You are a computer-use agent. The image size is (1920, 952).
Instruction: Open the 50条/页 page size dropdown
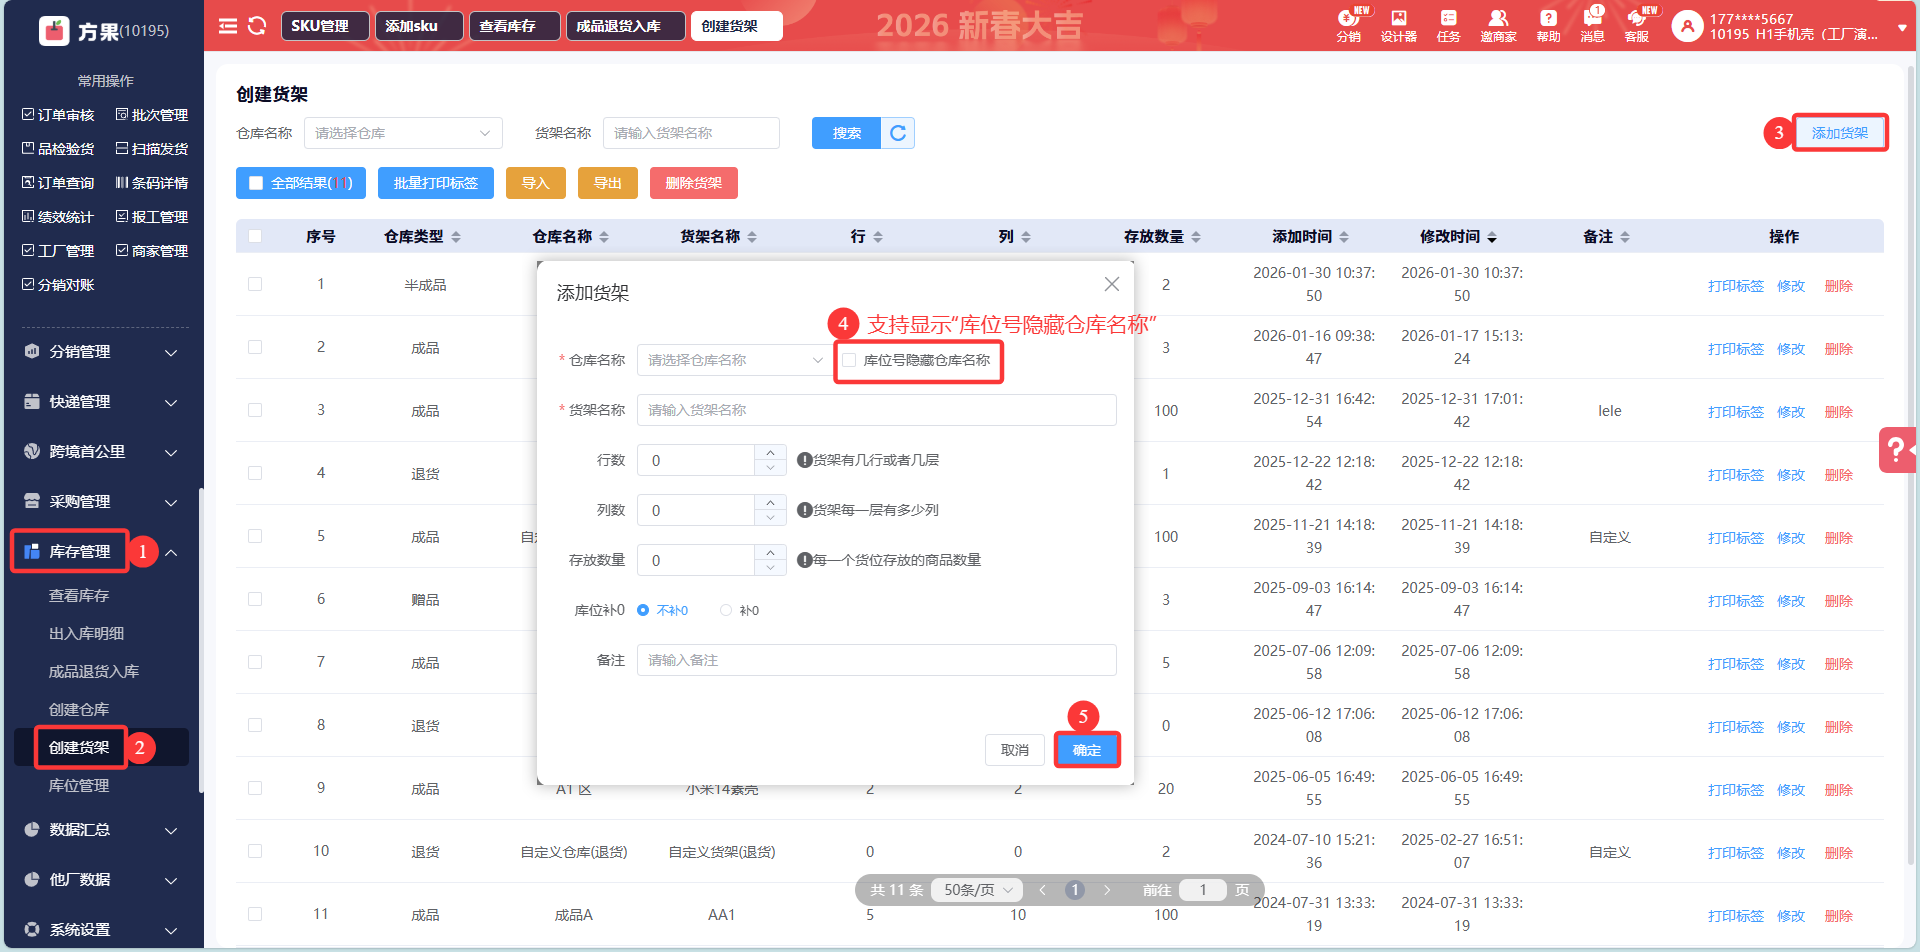977,890
